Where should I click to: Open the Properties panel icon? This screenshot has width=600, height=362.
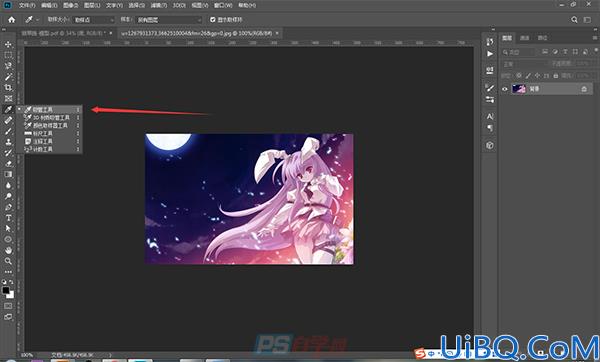[490, 70]
